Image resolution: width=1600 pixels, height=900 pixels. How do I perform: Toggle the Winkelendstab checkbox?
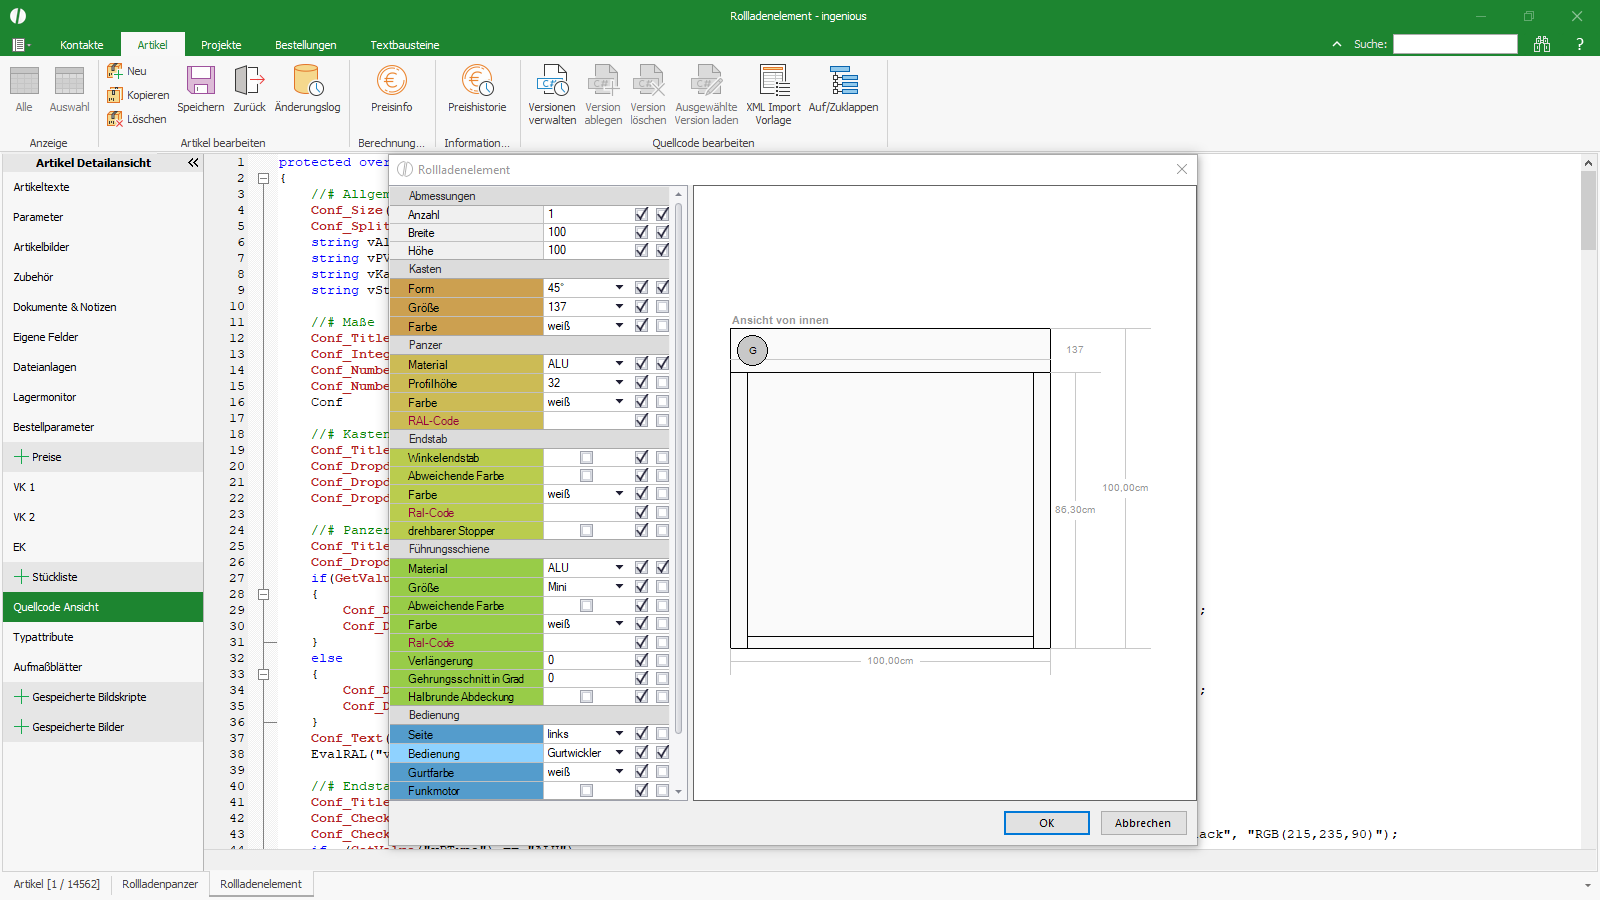click(x=587, y=458)
